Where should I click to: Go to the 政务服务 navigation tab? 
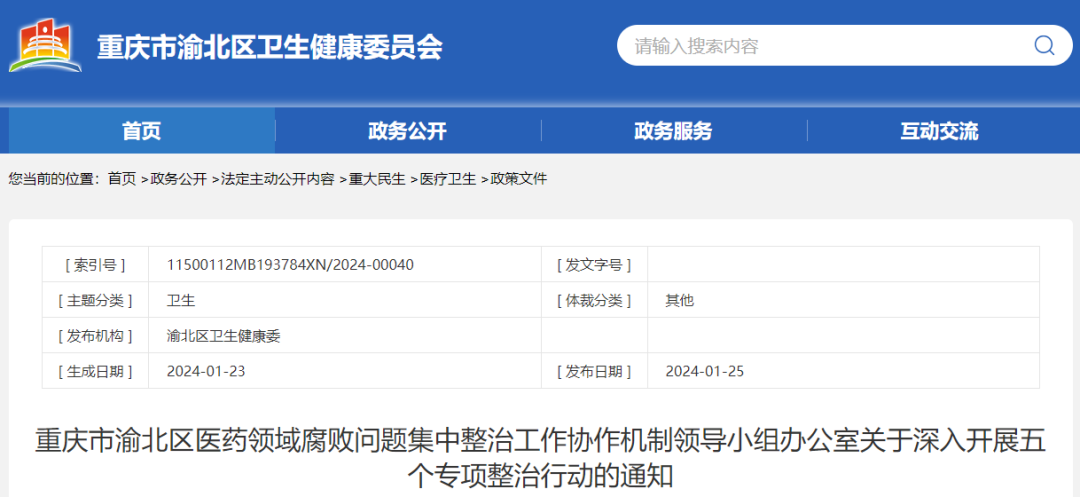click(x=673, y=131)
